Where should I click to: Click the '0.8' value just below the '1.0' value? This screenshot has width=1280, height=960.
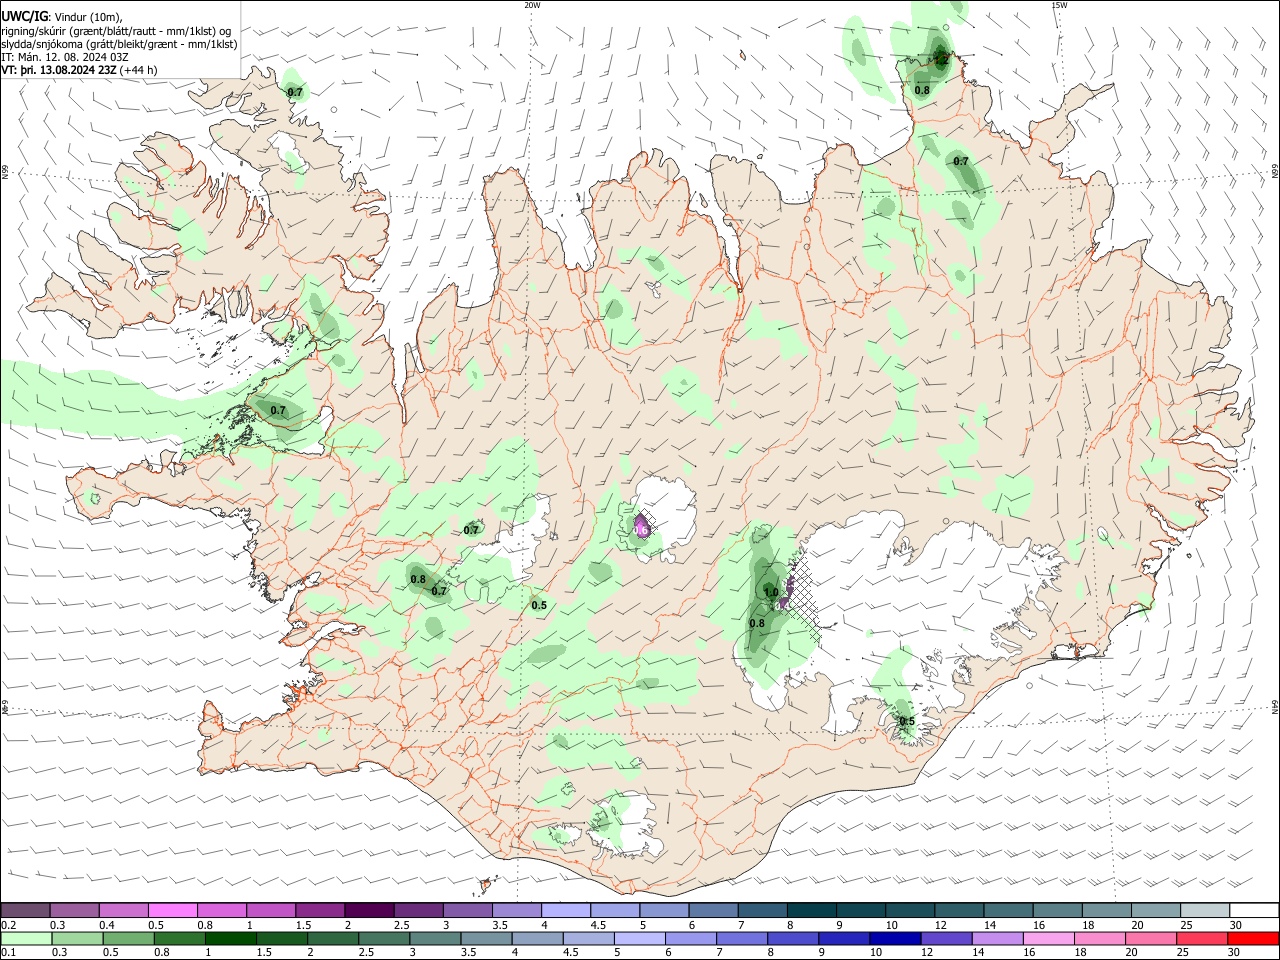tap(757, 623)
